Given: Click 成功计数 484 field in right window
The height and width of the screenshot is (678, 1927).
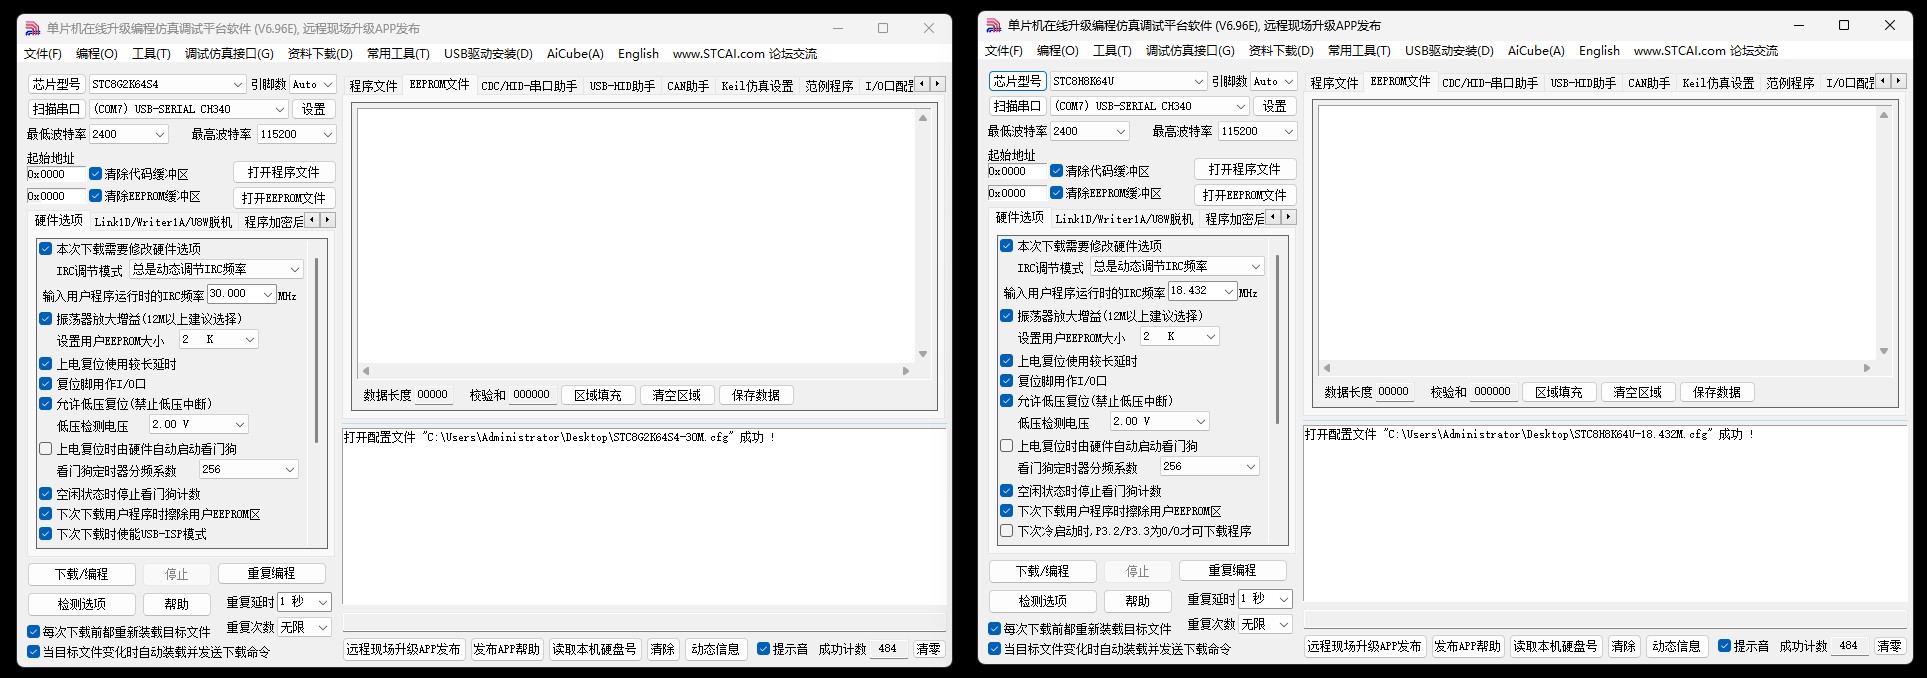Looking at the screenshot, I should coord(1851,646).
